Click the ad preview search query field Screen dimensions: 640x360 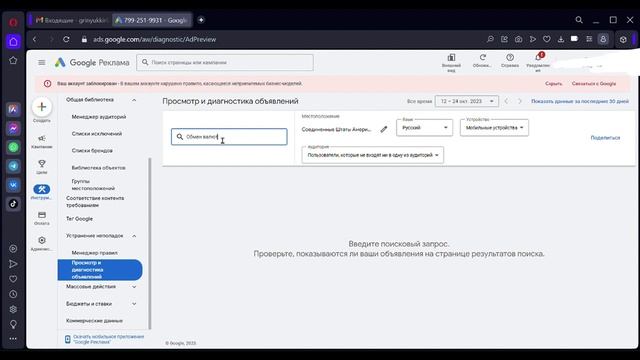229,137
